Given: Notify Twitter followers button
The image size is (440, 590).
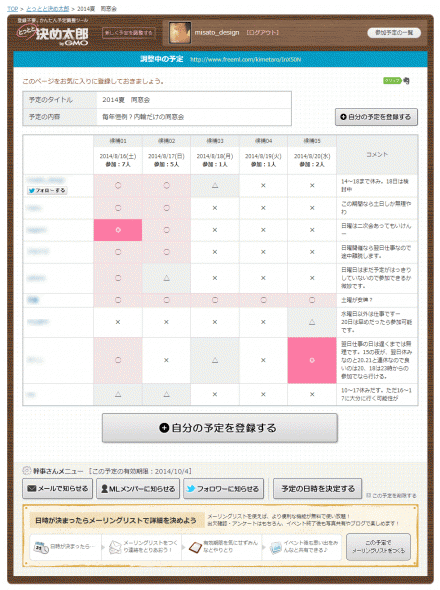Looking at the screenshot, I should [x=223, y=488].
